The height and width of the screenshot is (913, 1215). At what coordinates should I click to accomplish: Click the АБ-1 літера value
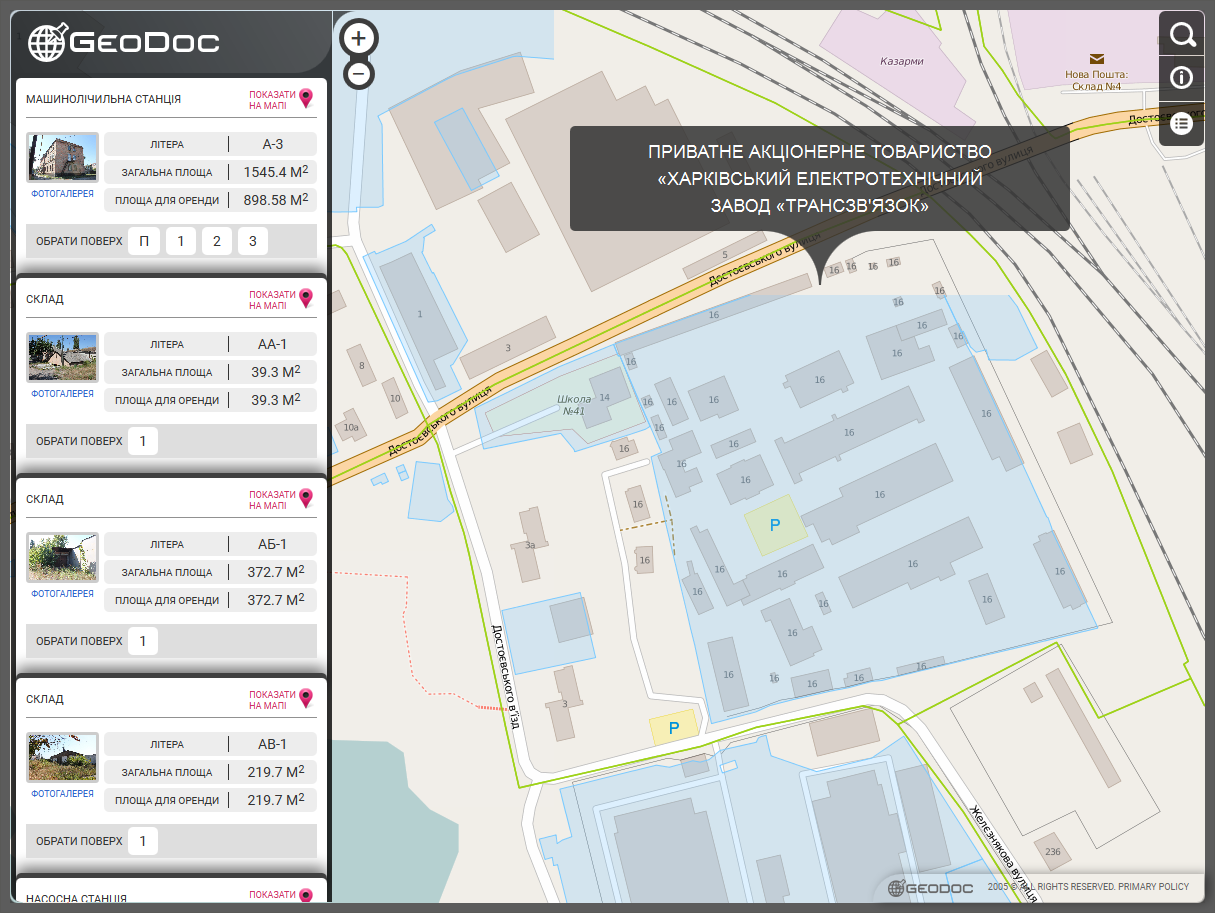(274, 544)
